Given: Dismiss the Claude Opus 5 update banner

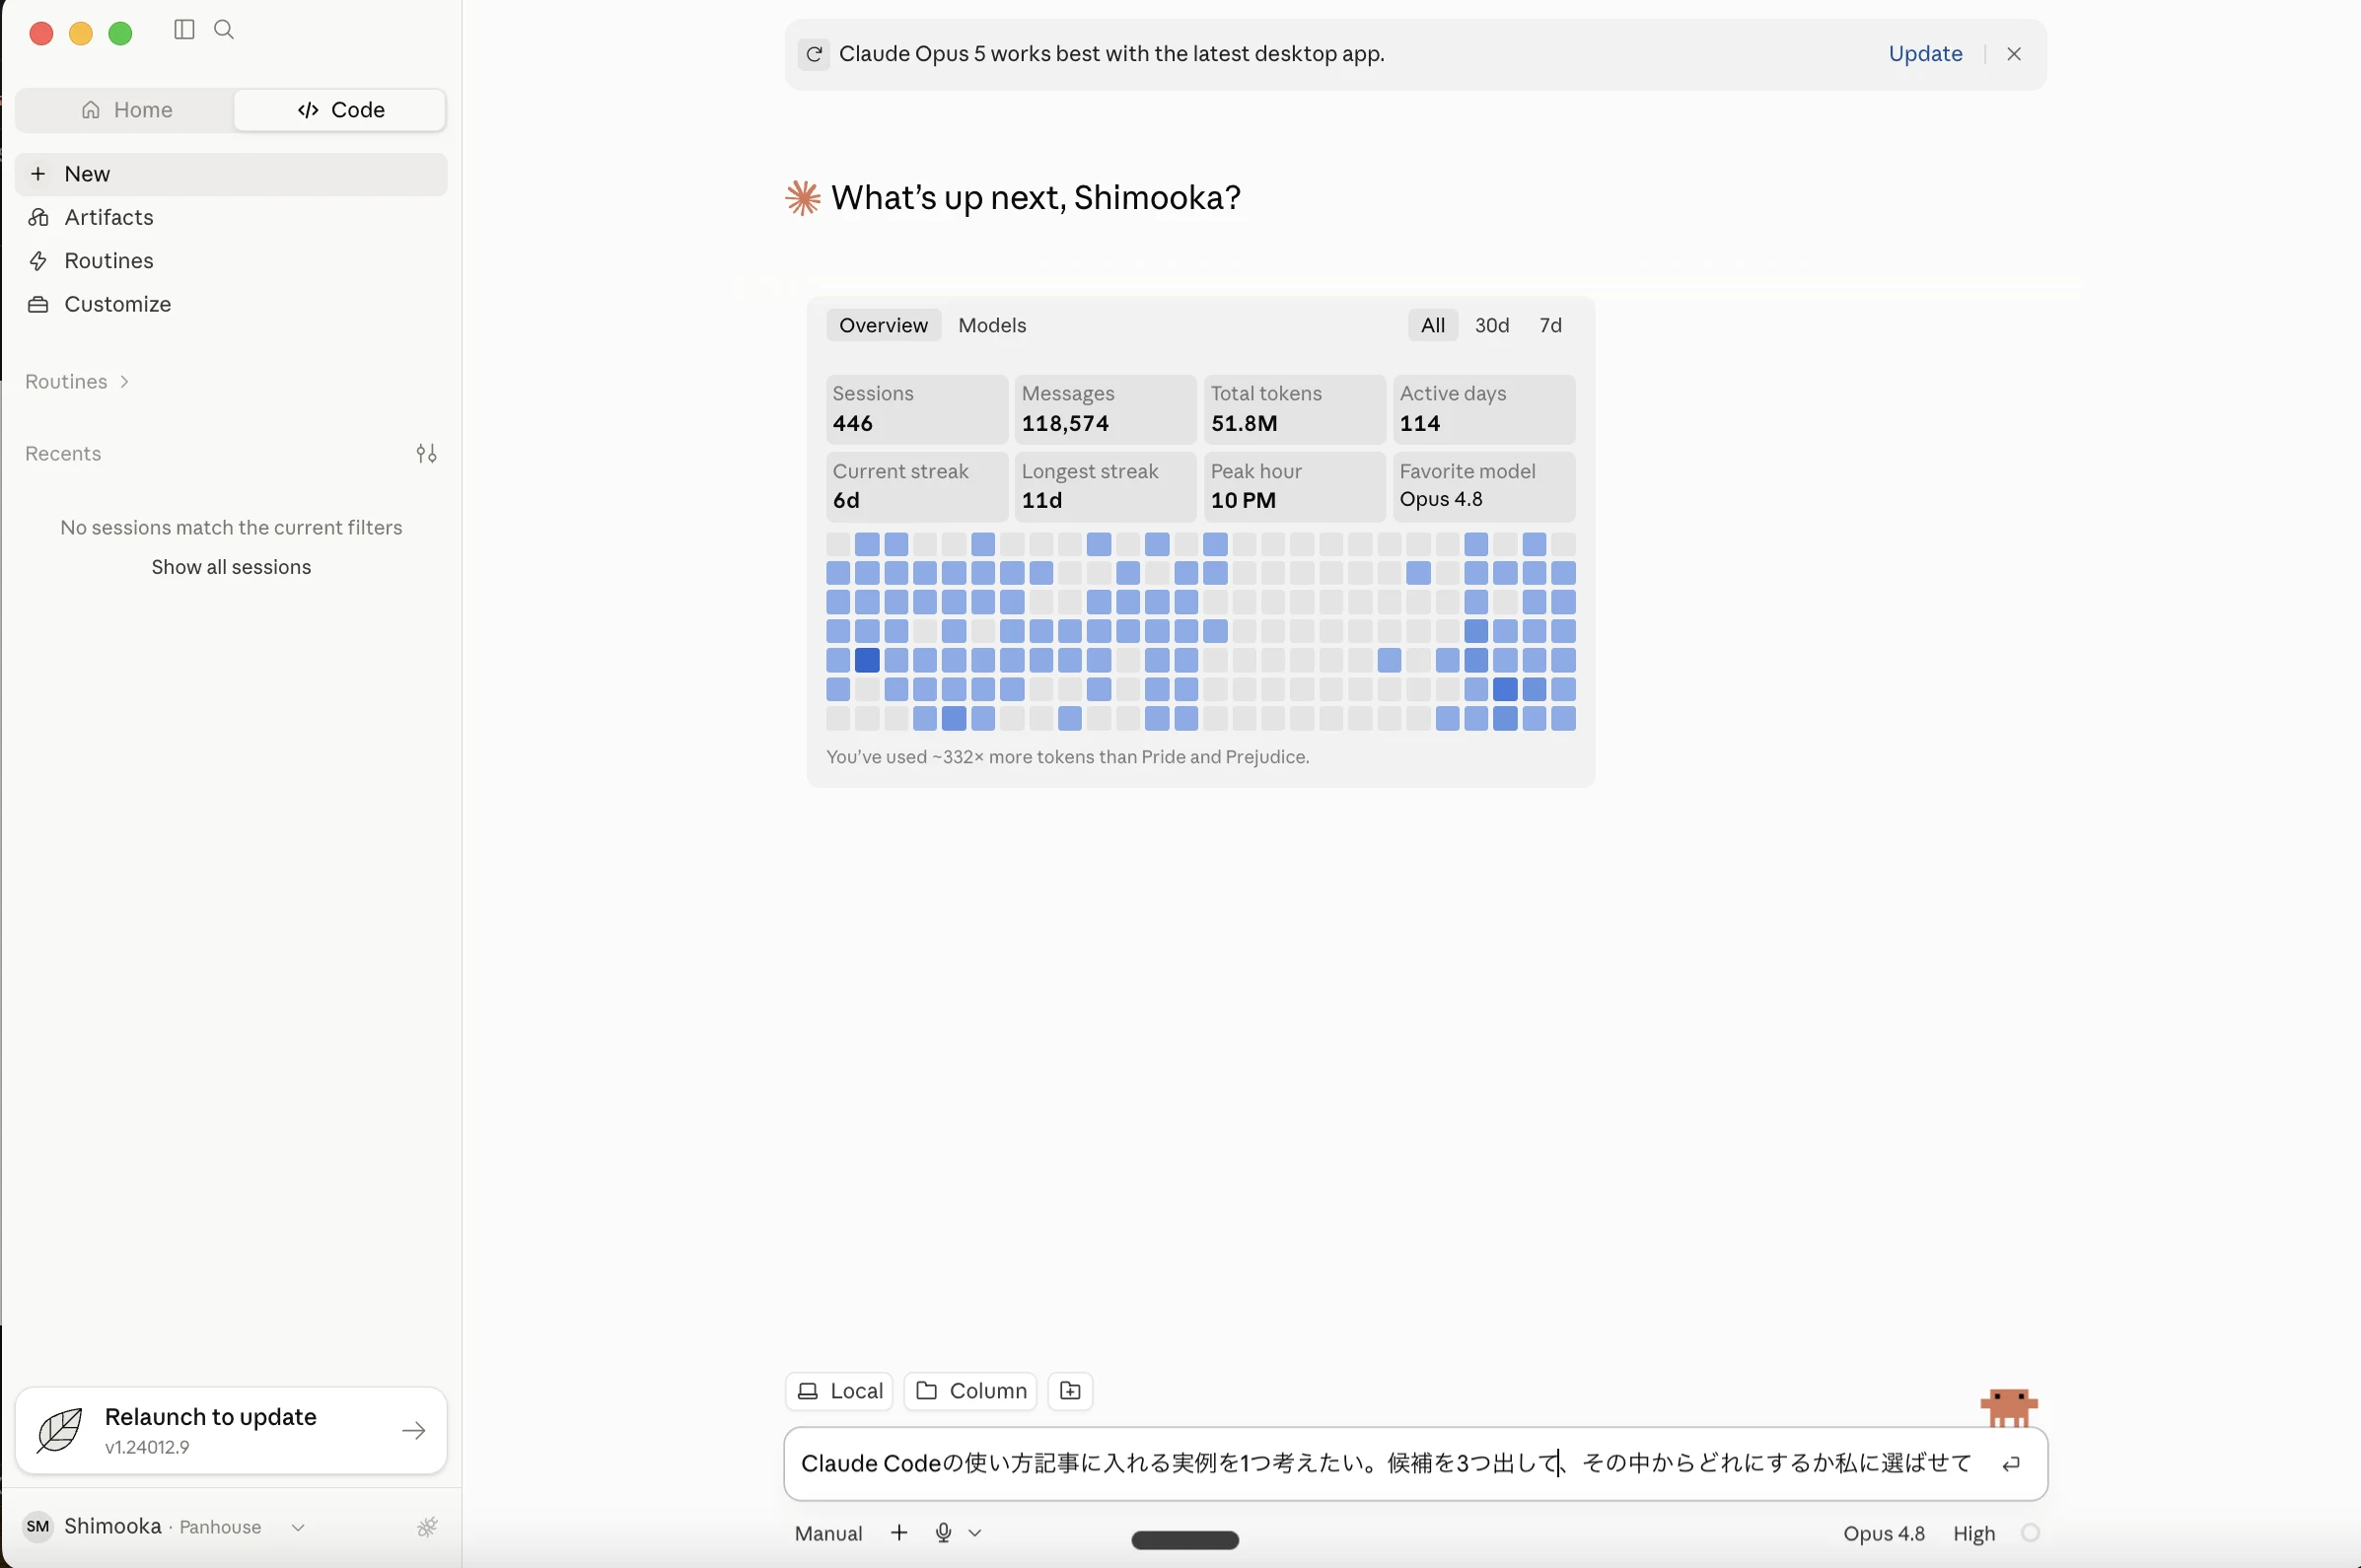Looking at the screenshot, I should (2014, 54).
